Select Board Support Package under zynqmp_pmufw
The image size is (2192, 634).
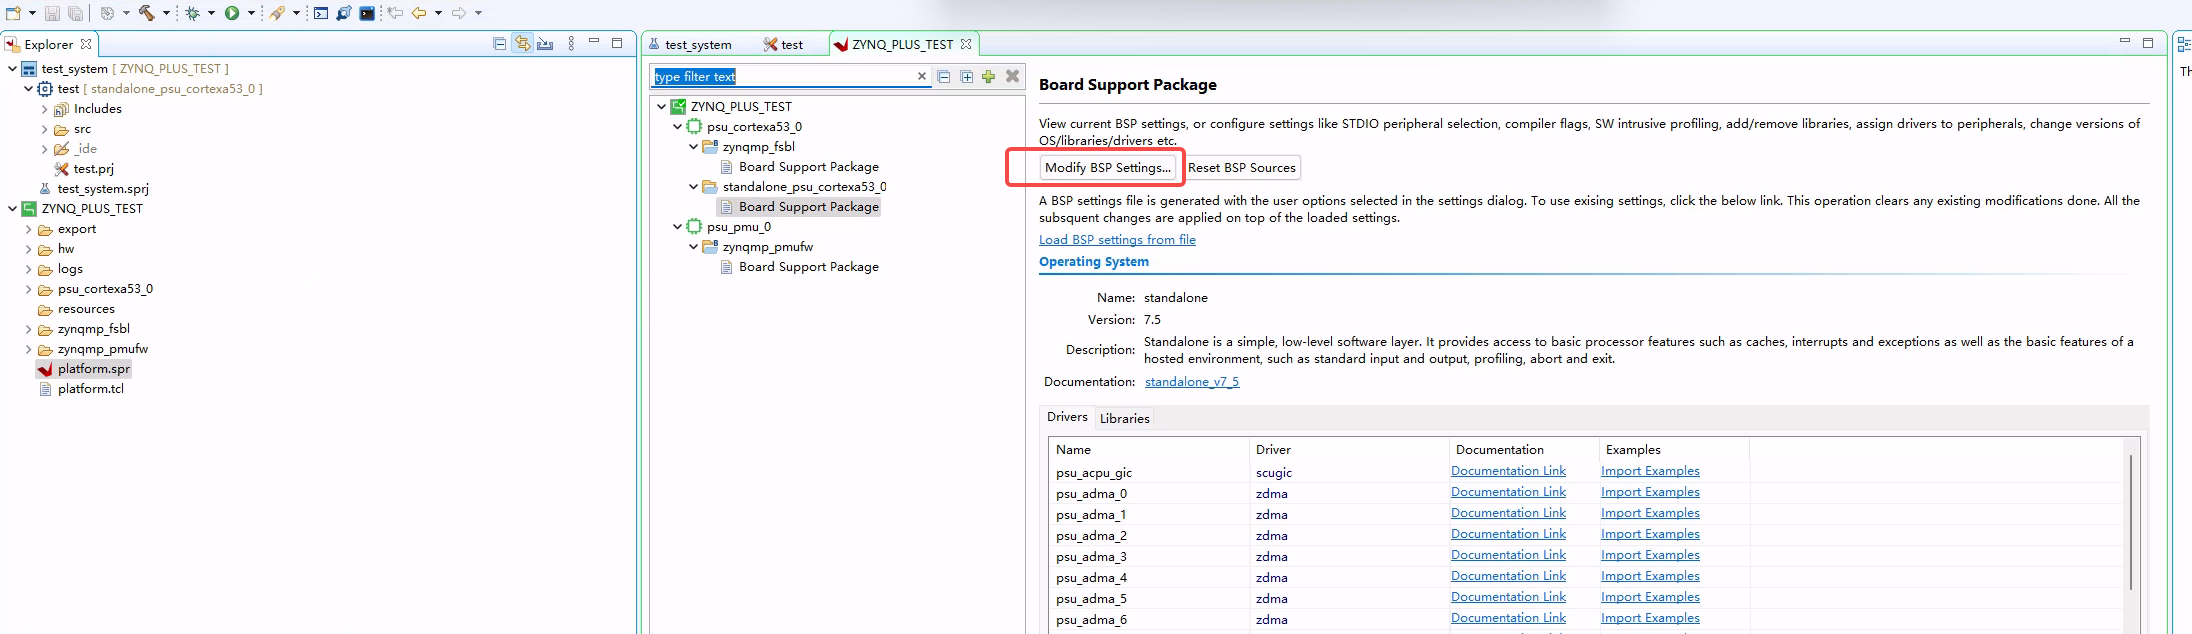[800, 267]
